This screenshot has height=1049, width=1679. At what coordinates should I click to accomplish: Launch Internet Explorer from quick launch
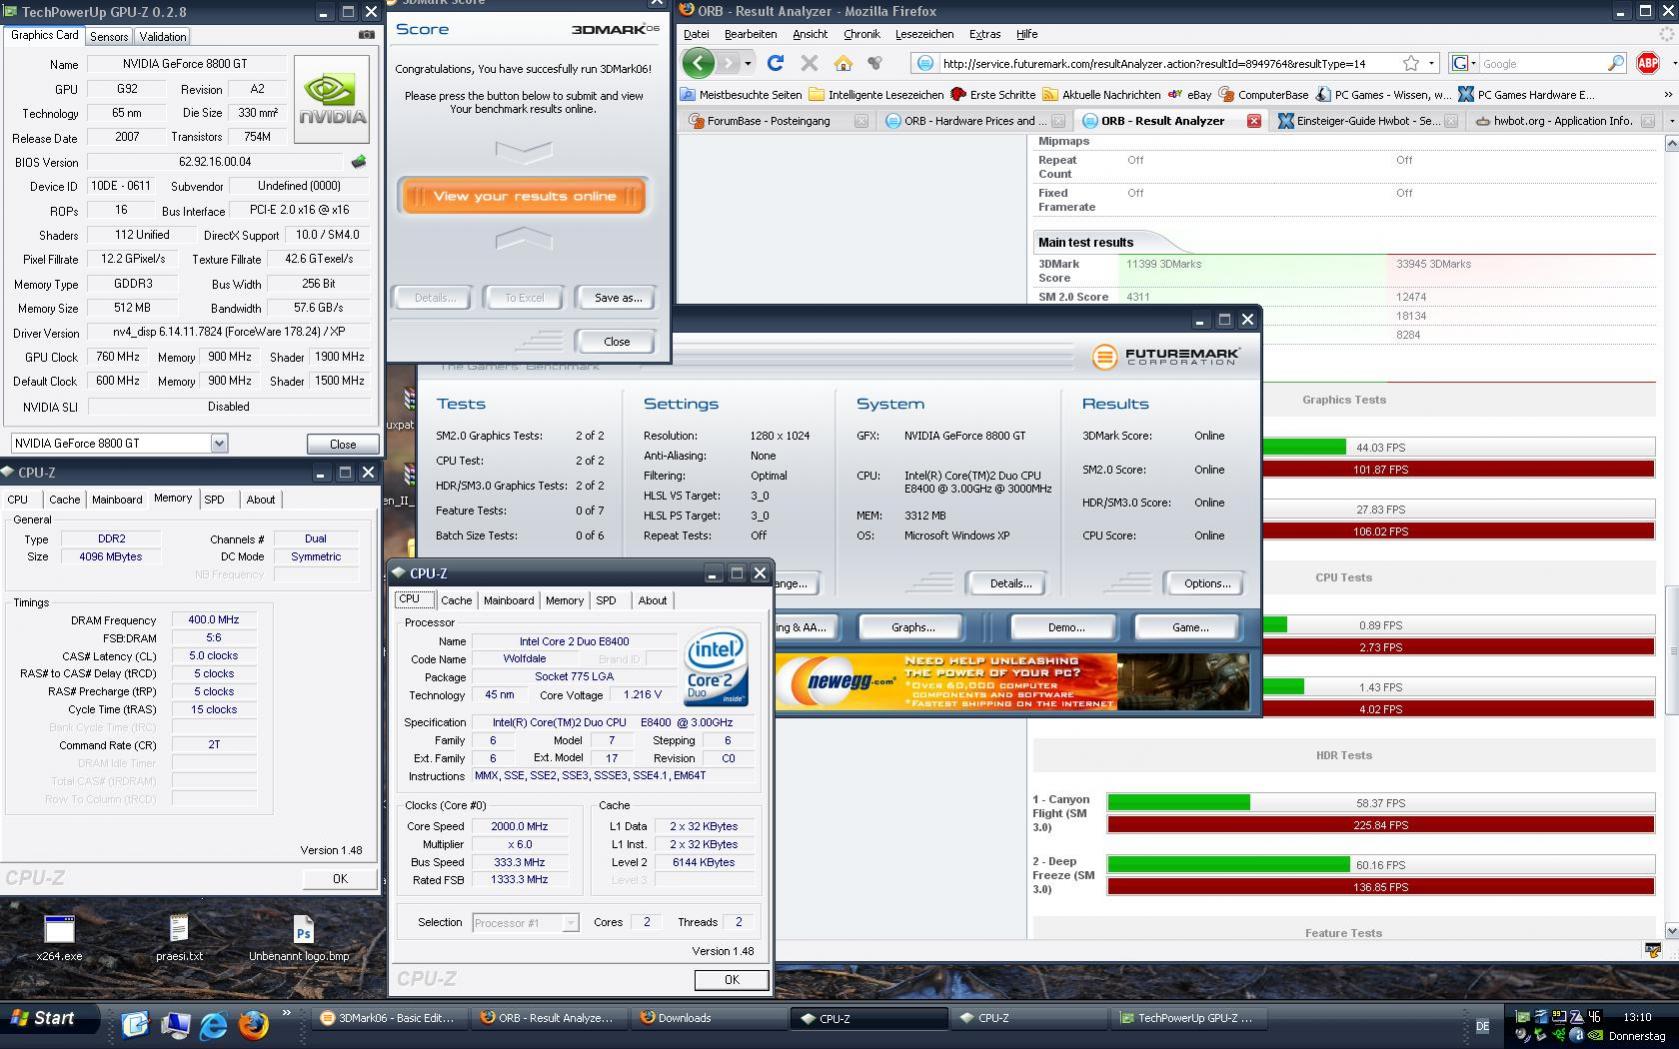coord(214,1023)
